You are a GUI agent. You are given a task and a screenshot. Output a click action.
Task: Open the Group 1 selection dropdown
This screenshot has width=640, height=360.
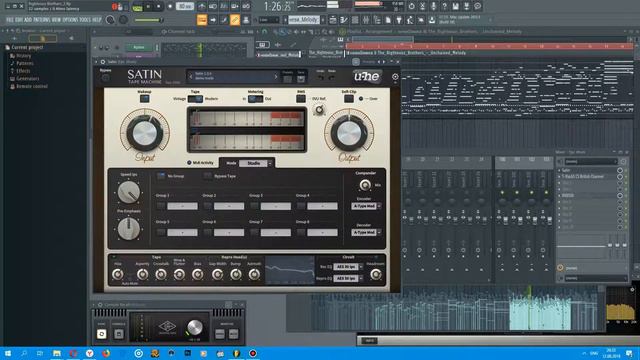point(182,206)
